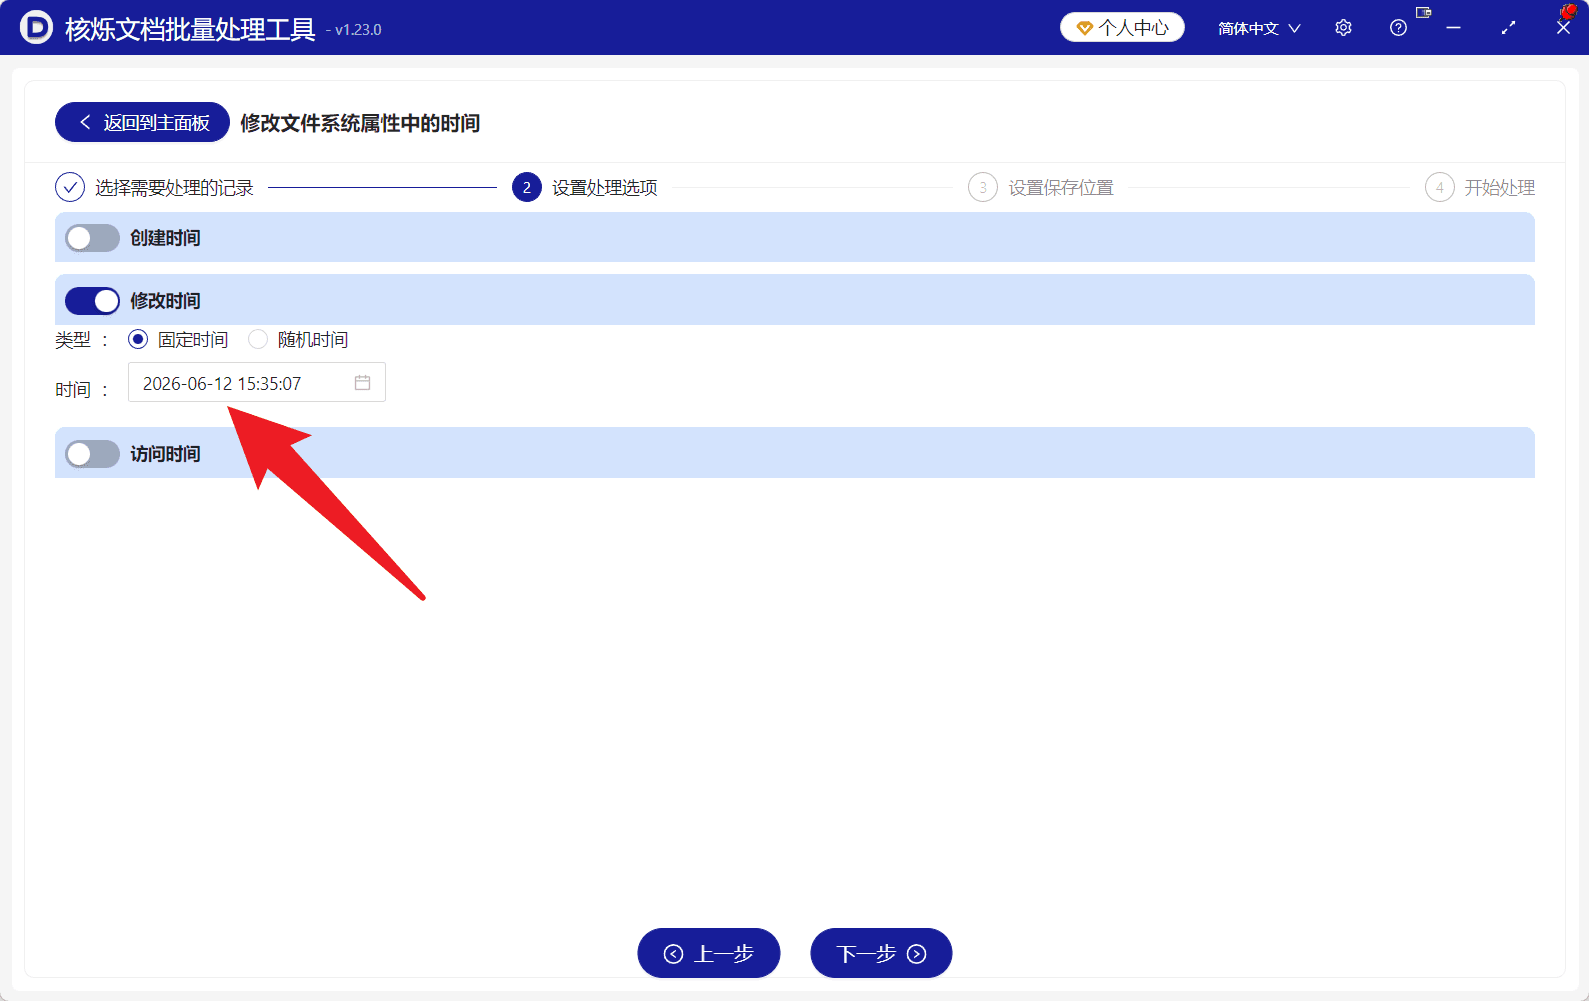Minimize the application window

coord(1453,28)
